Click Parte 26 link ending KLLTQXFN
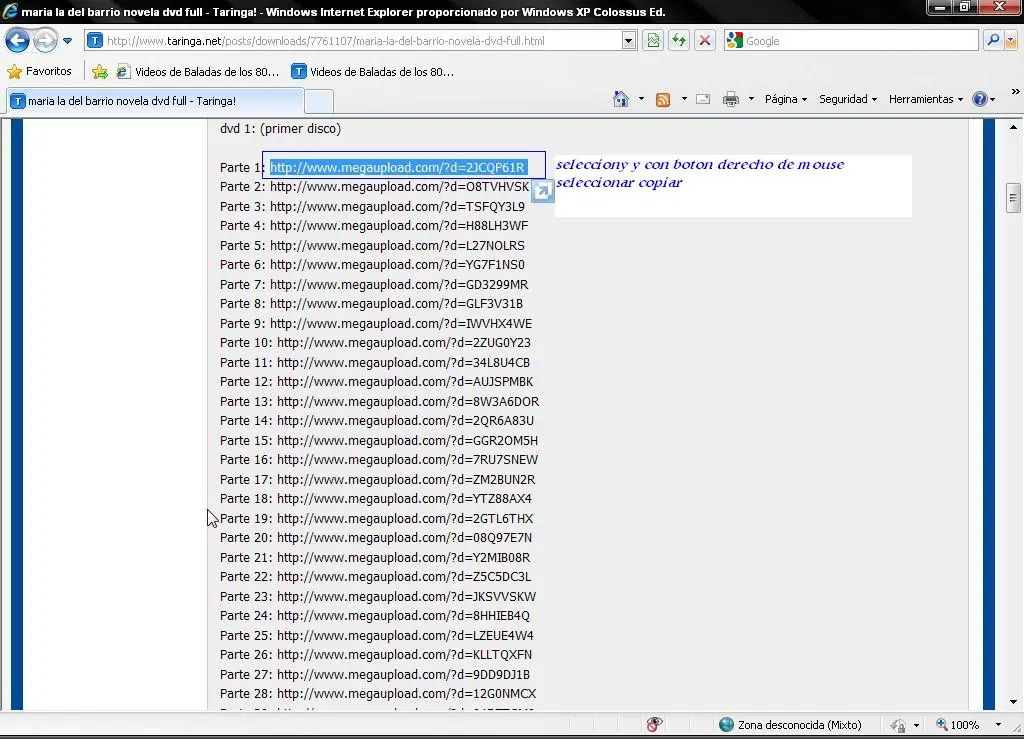 point(404,655)
